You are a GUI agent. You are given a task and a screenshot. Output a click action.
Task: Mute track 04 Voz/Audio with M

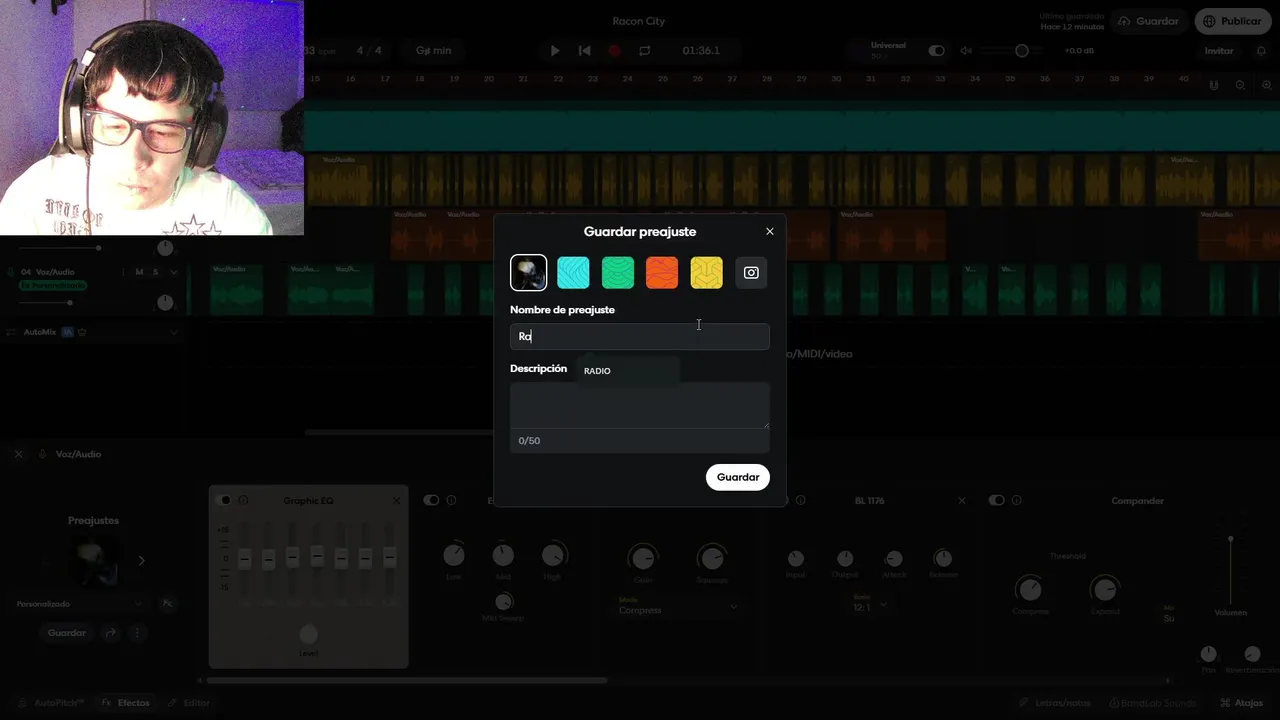140,272
